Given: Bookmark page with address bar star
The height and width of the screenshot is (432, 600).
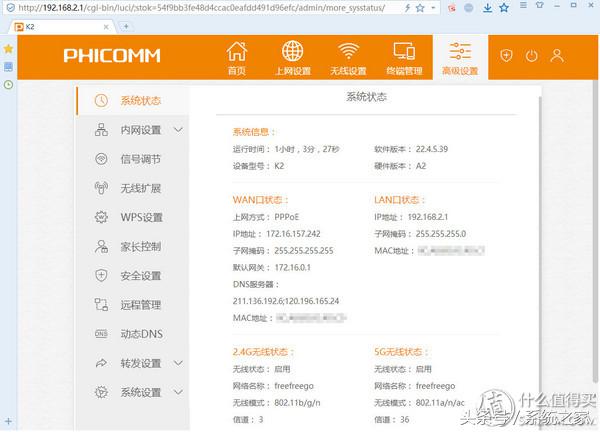Looking at the screenshot, I should 420,8.
